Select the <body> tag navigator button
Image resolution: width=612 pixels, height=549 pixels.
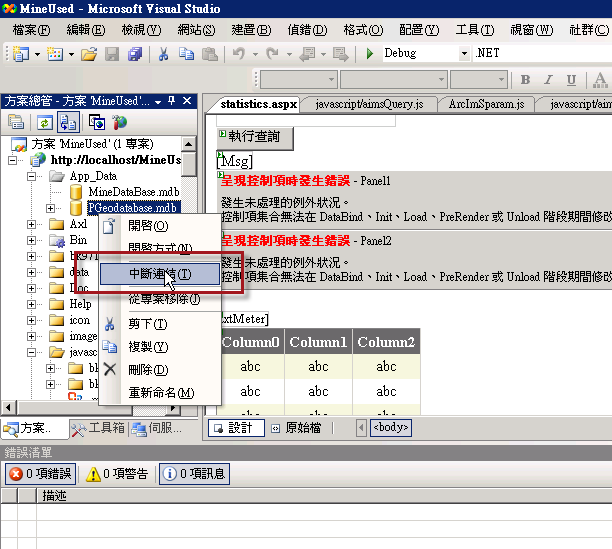coord(391,427)
